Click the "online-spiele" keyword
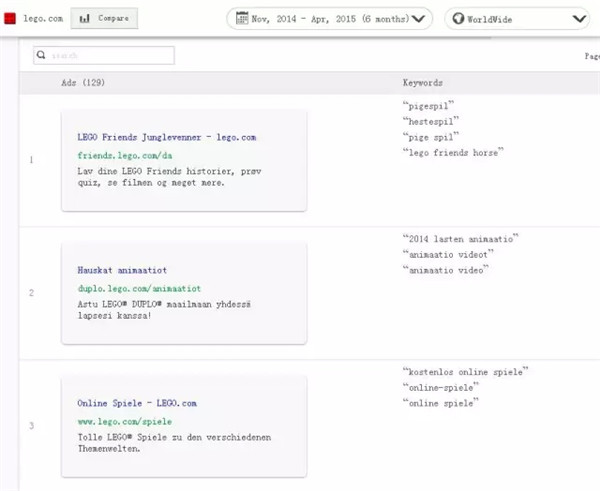The image size is (600, 491). click(x=440, y=387)
